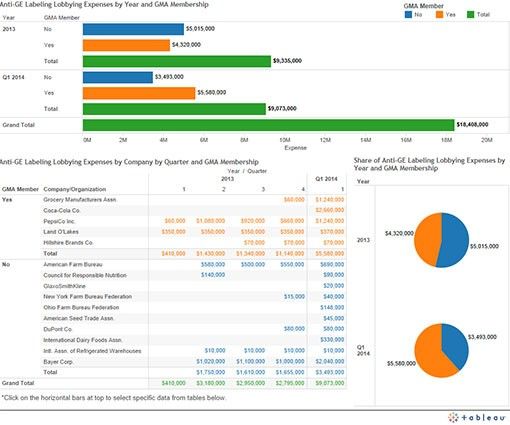Click the 2013 Yes bar $4,320,000
This screenshot has height=425, width=510.
point(126,45)
